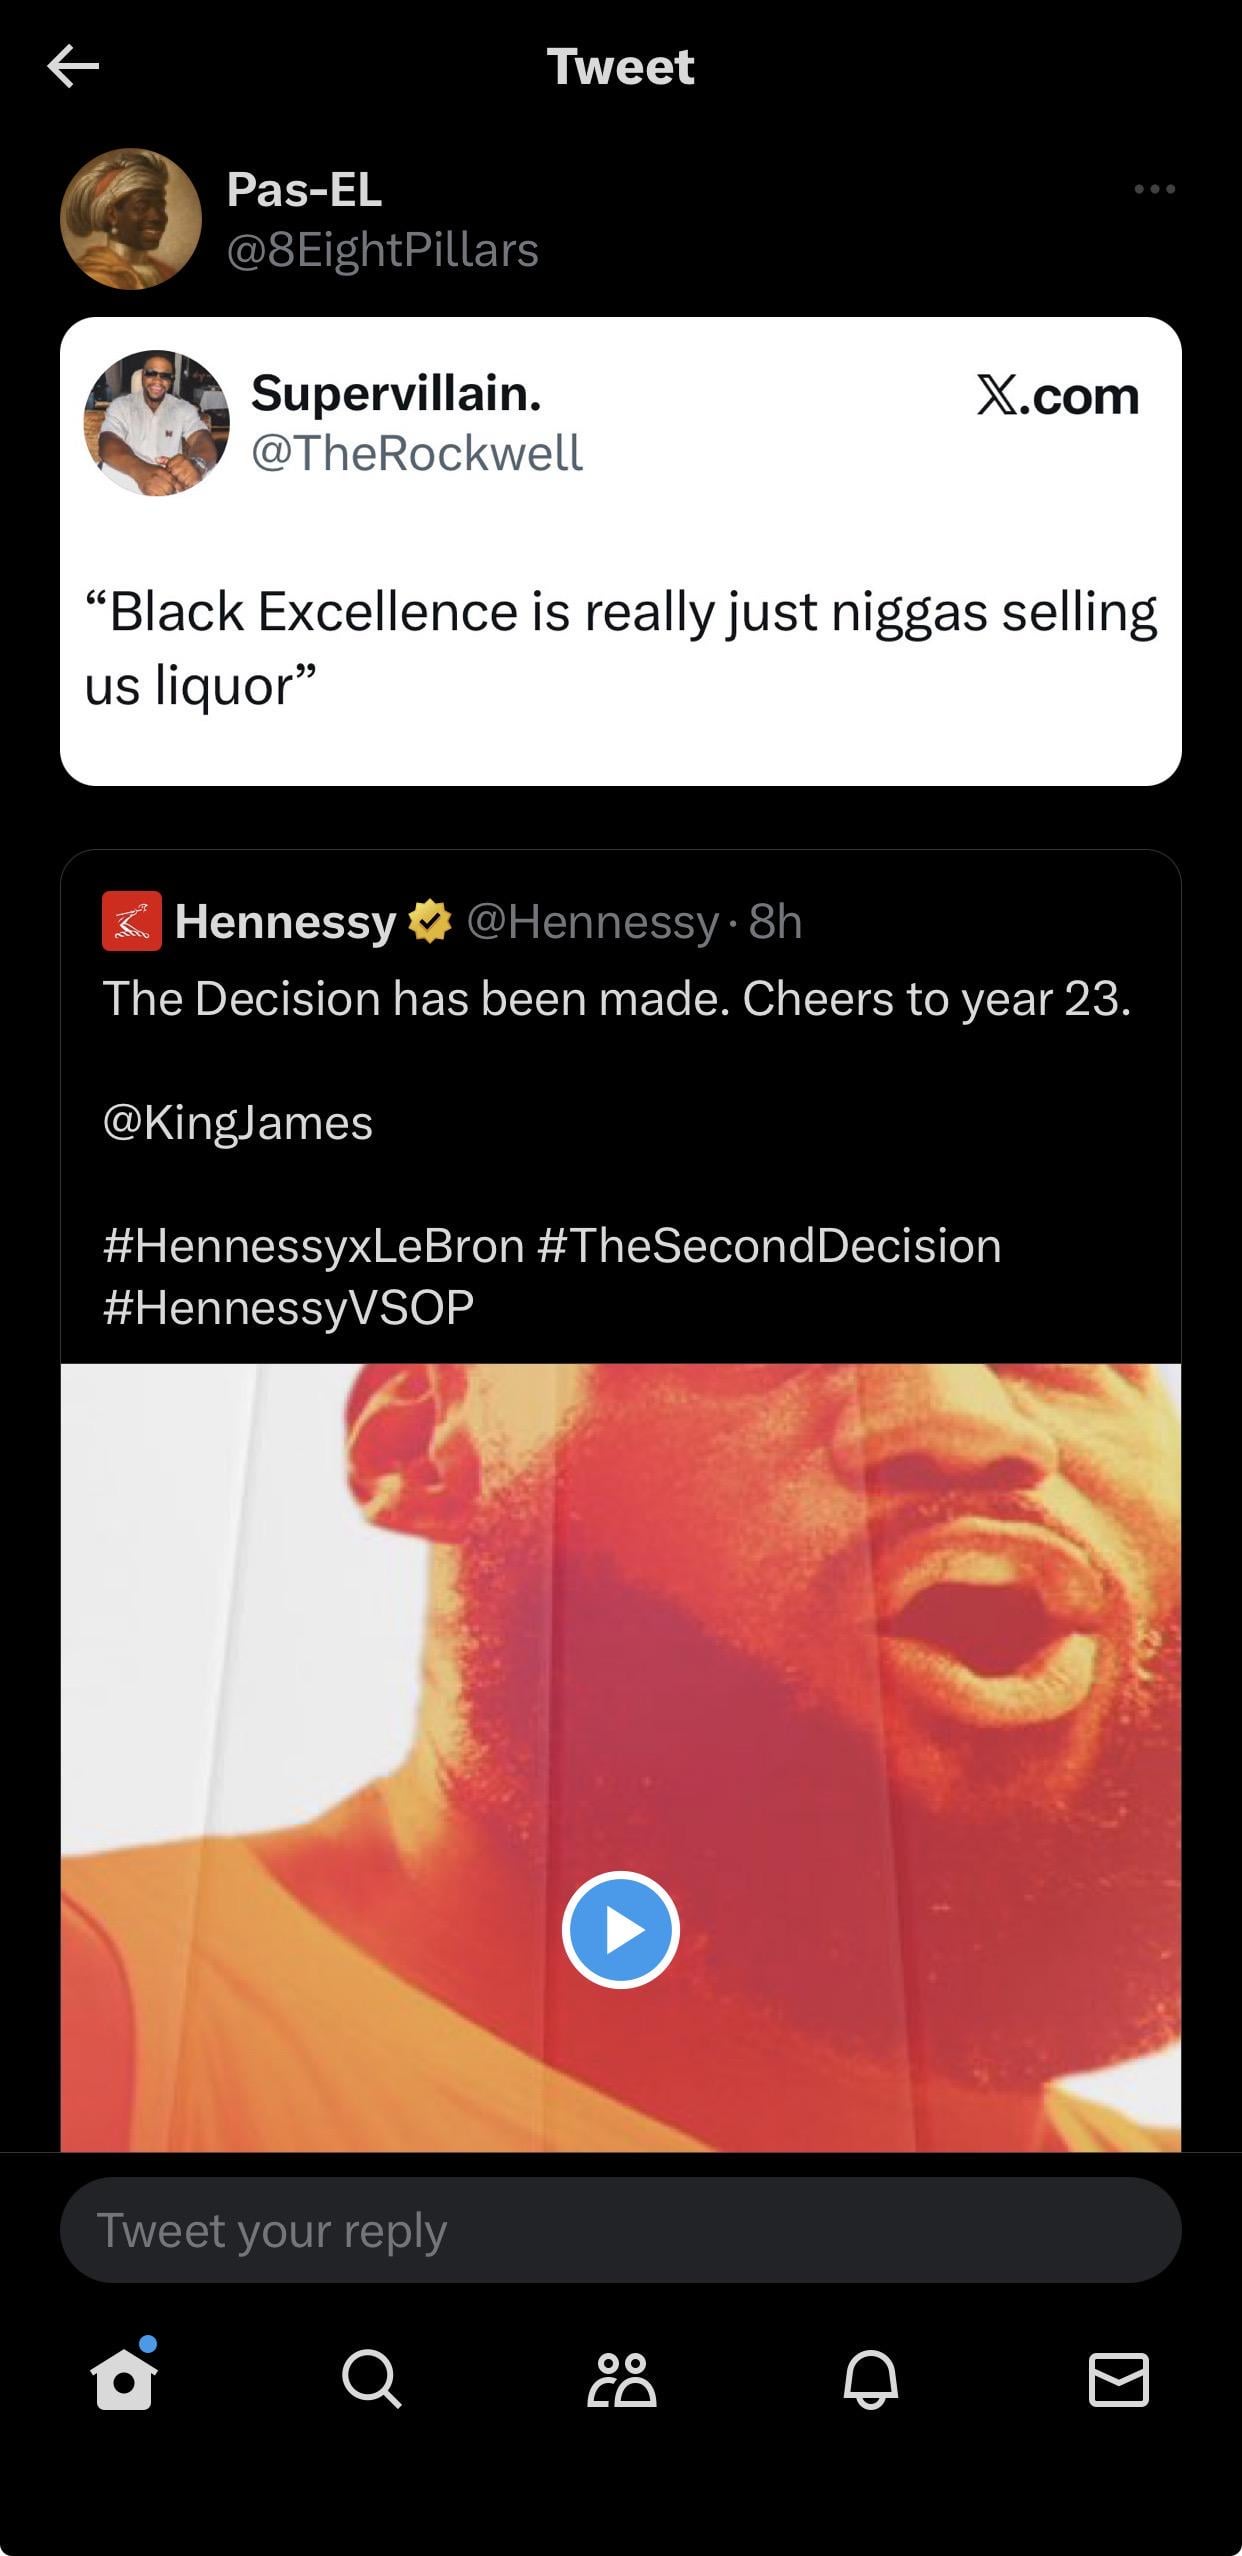Play the Hennessy video
This screenshot has height=2556, width=1242.
[621, 1929]
